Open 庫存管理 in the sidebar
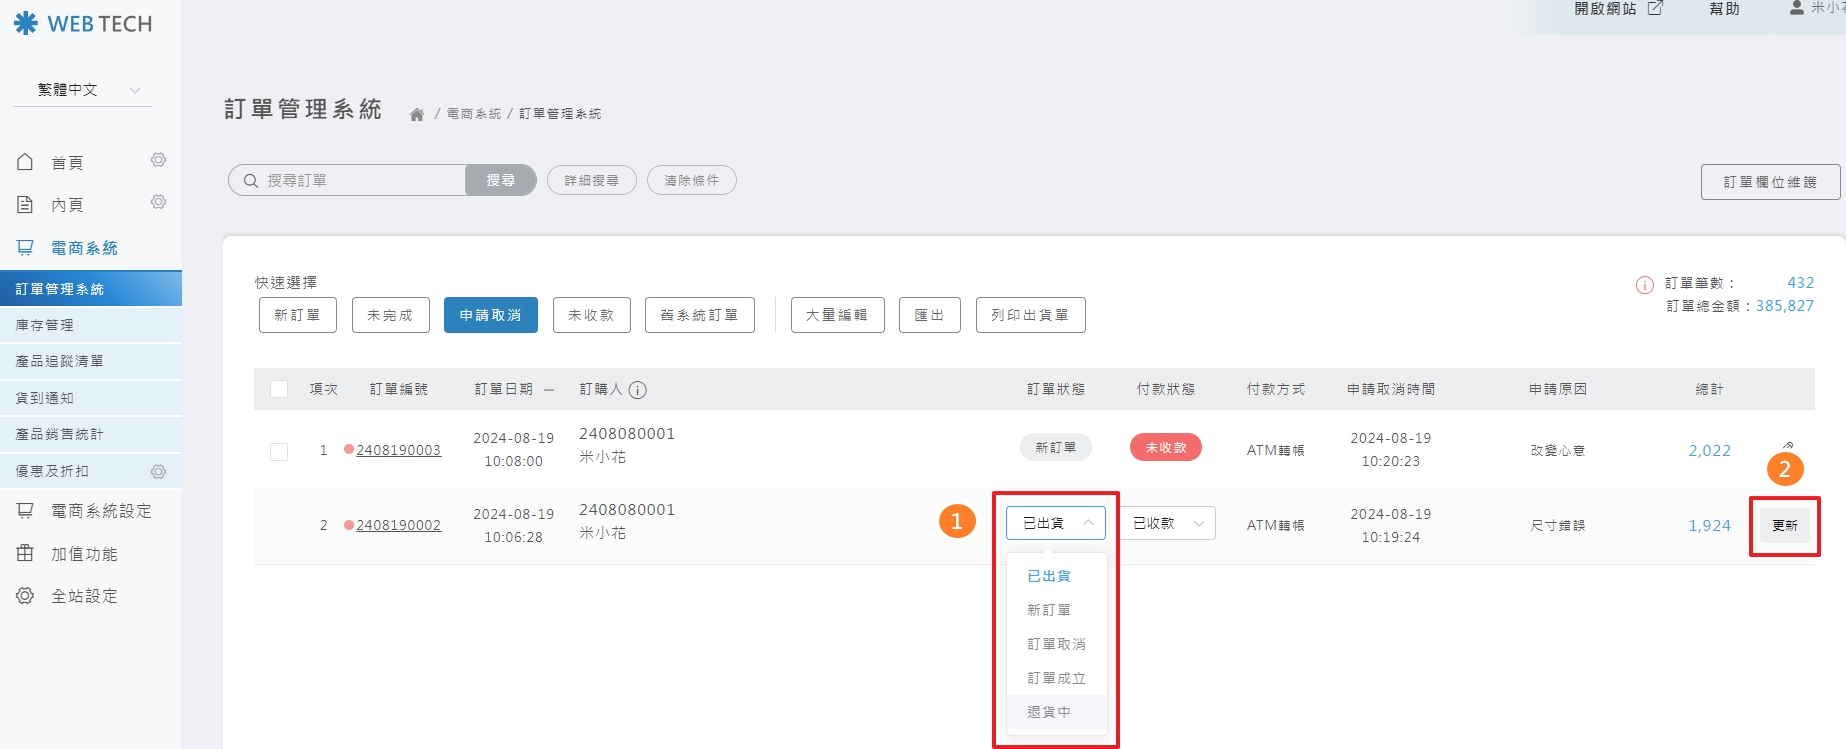Viewport: 1846px width, 749px height. point(45,325)
